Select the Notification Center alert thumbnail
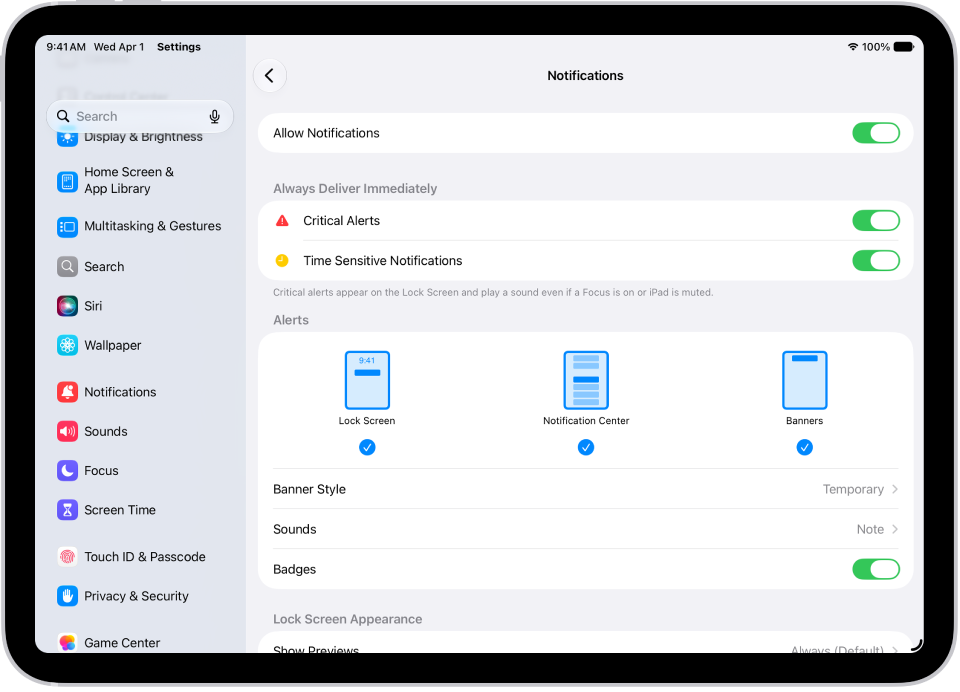The height and width of the screenshot is (692, 960). pyautogui.click(x=586, y=380)
